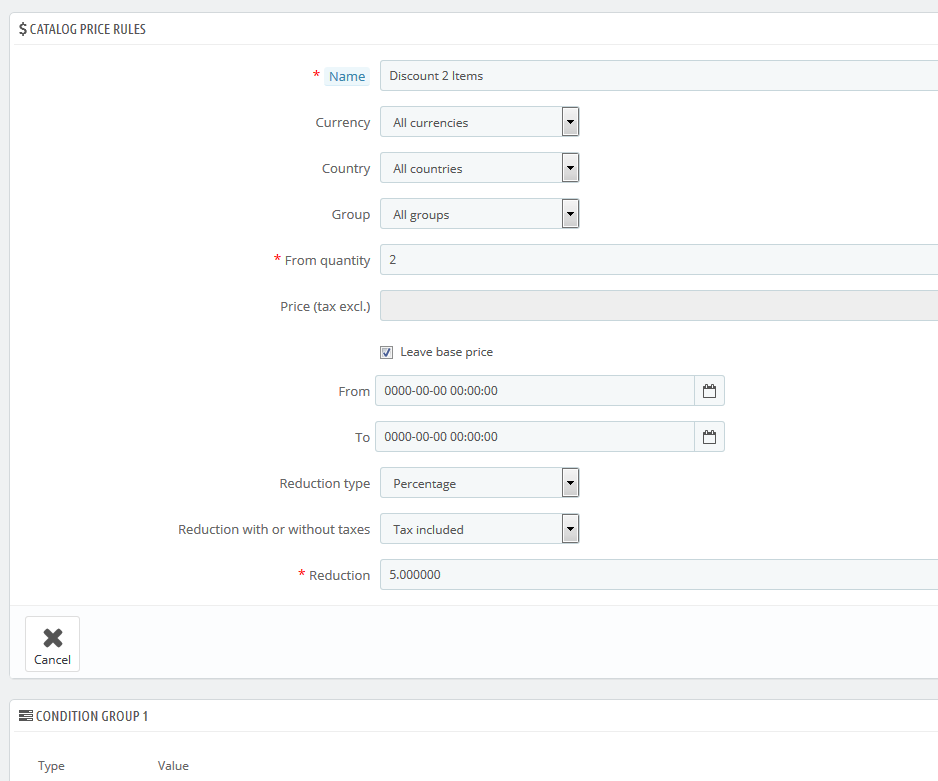
Task: Open the Group selection dropdown
Action: 479,214
